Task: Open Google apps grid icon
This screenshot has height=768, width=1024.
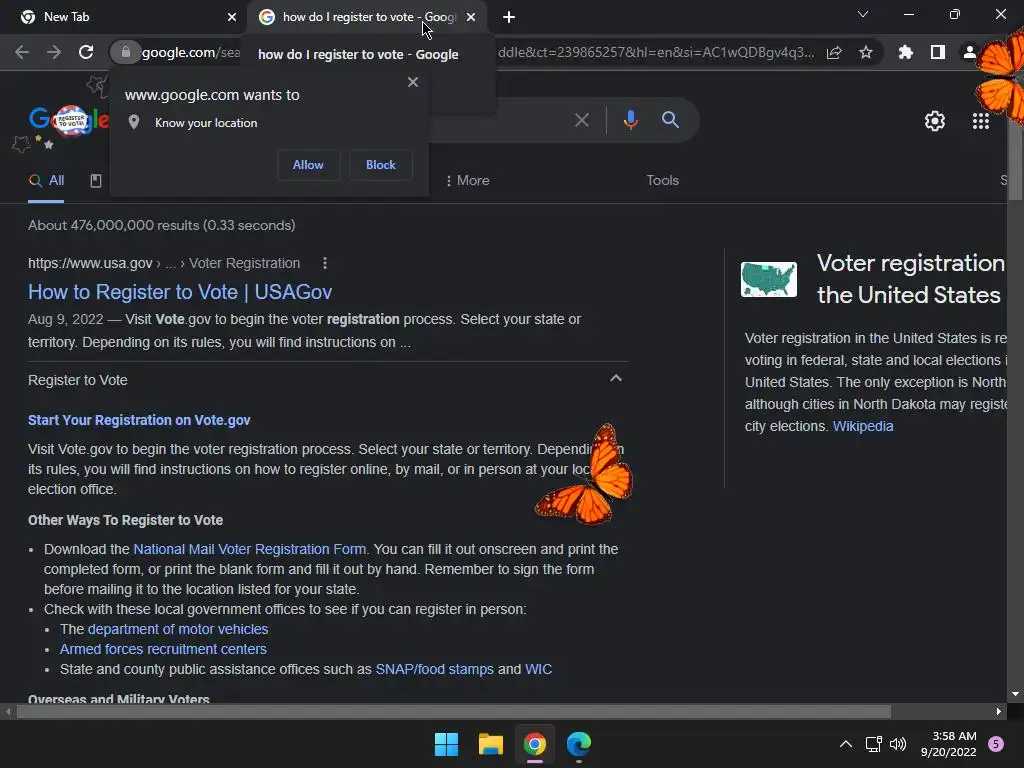Action: [x=981, y=121]
